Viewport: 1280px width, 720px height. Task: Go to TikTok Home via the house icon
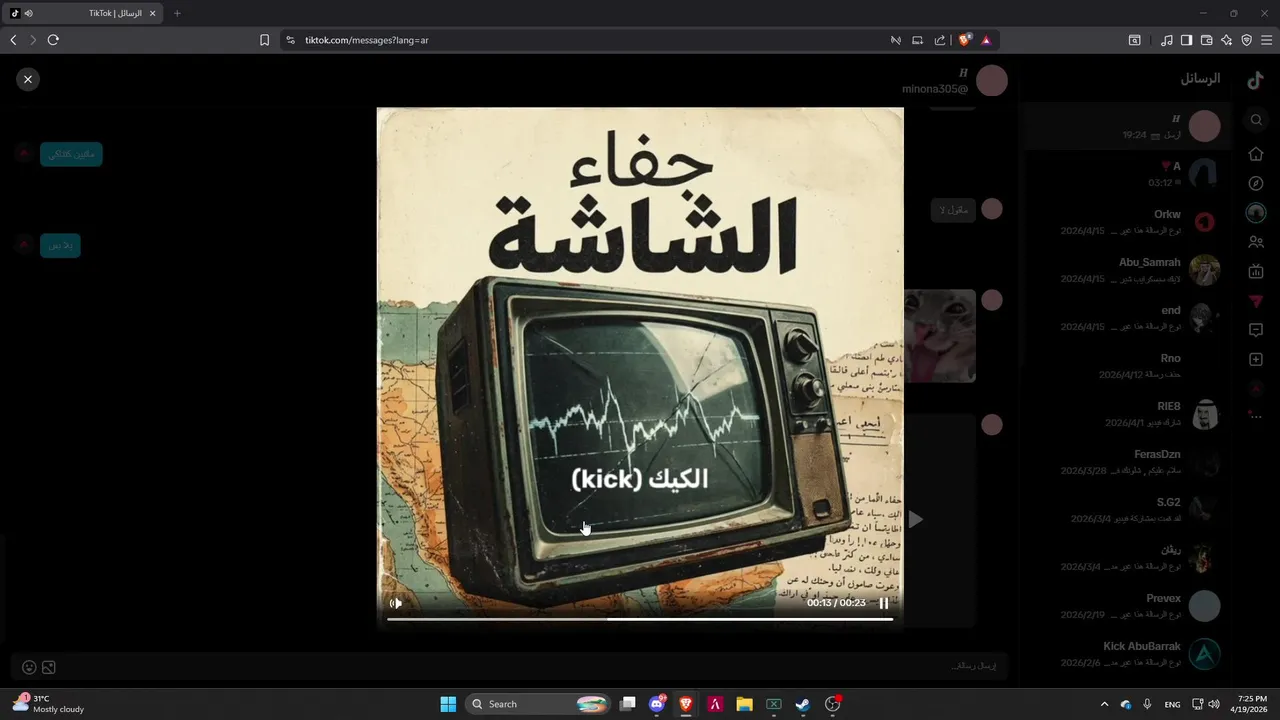(1256, 154)
